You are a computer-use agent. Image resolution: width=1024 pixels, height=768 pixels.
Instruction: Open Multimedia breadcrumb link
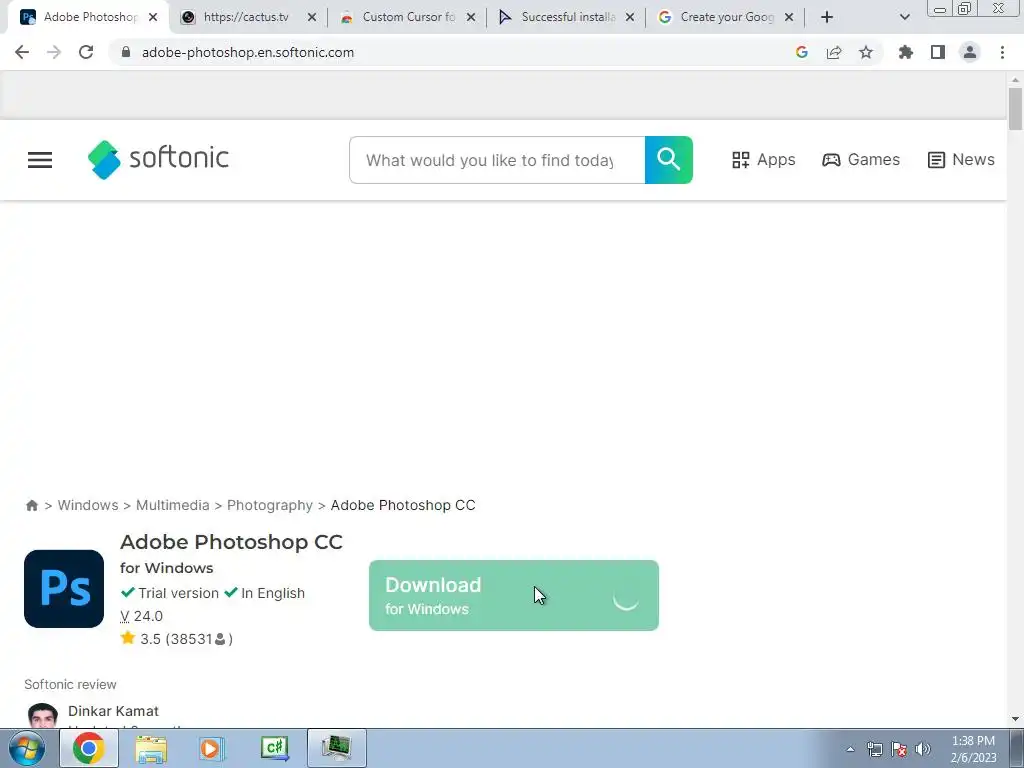coord(172,505)
